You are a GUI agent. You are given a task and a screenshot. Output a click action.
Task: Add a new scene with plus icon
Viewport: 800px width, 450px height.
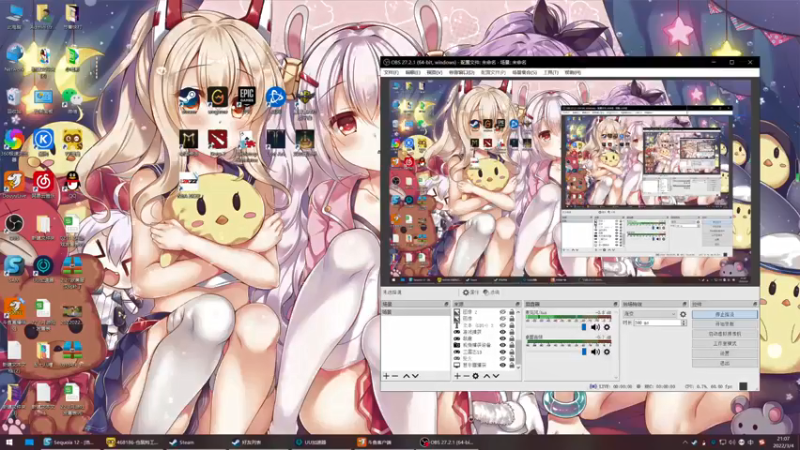click(386, 376)
